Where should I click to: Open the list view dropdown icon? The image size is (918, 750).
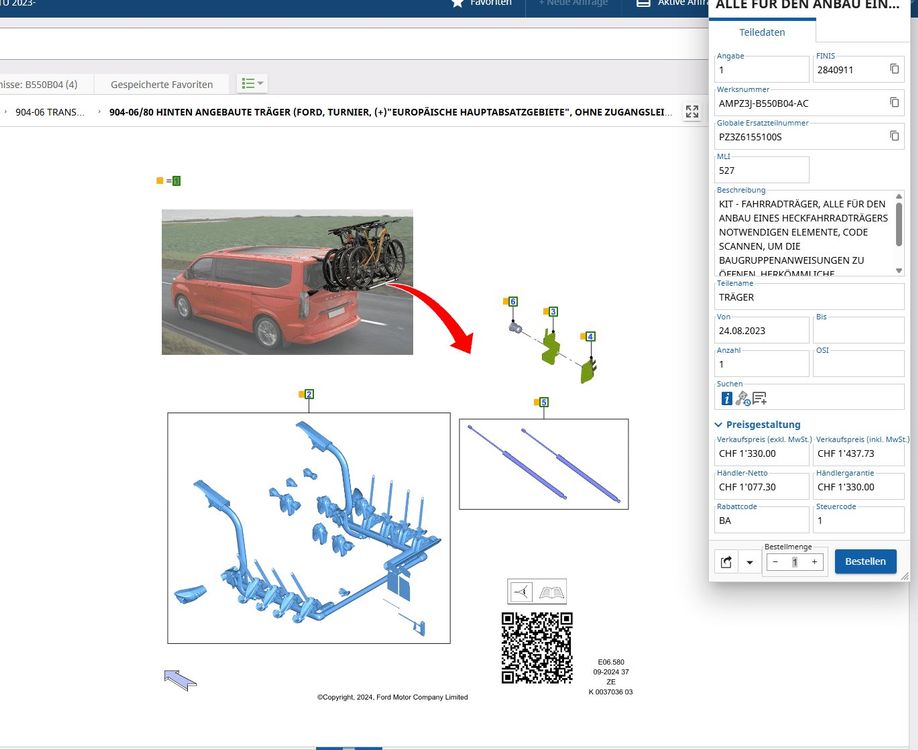click(252, 84)
